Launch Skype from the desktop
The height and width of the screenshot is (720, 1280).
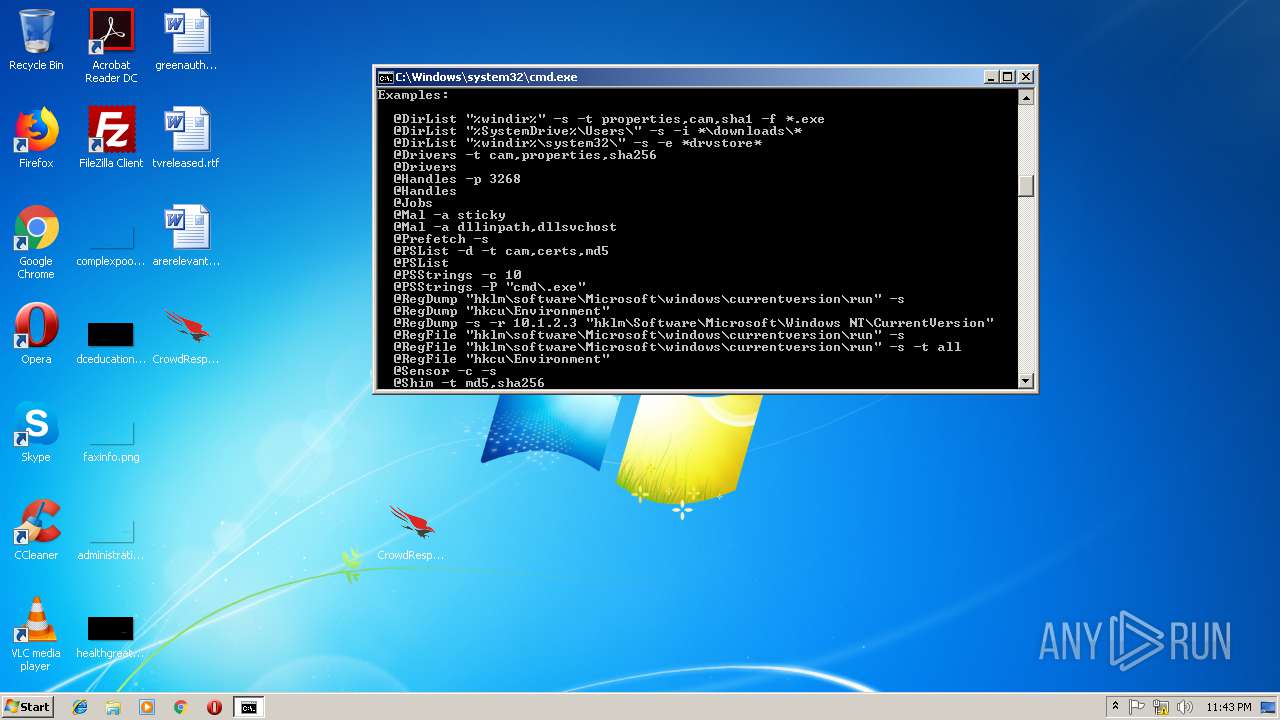click(36, 432)
